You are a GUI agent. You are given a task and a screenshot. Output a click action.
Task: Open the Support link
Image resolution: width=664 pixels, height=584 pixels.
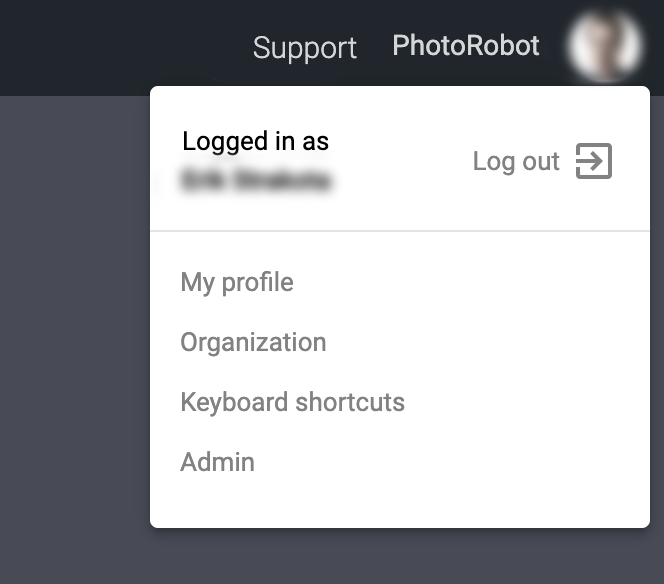304,48
